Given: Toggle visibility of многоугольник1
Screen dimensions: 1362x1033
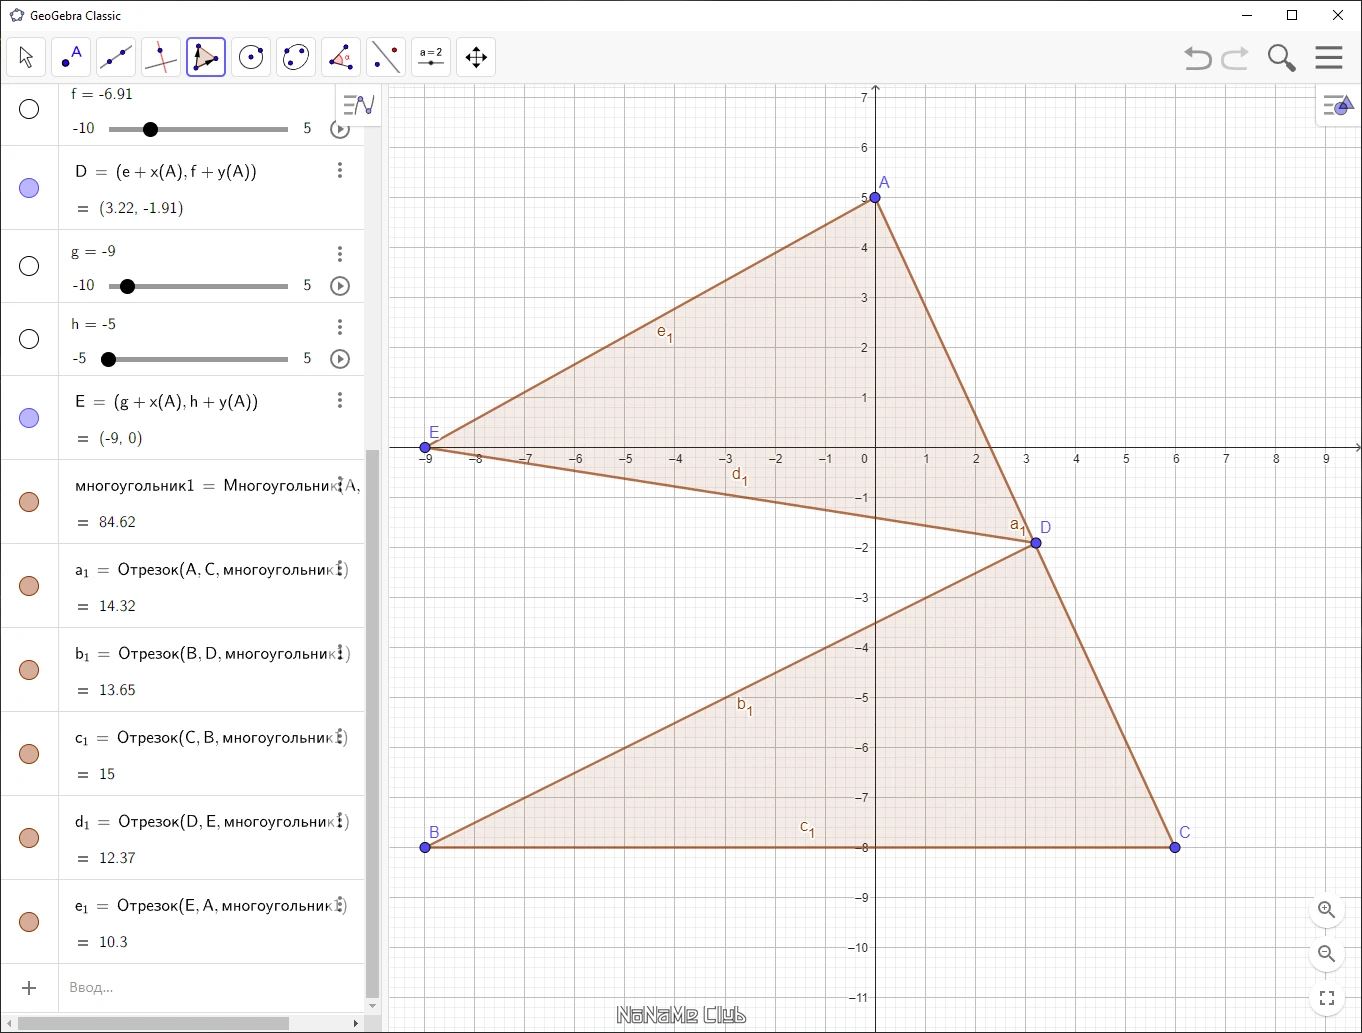Looking at the screenshot, I should (29, 502).
